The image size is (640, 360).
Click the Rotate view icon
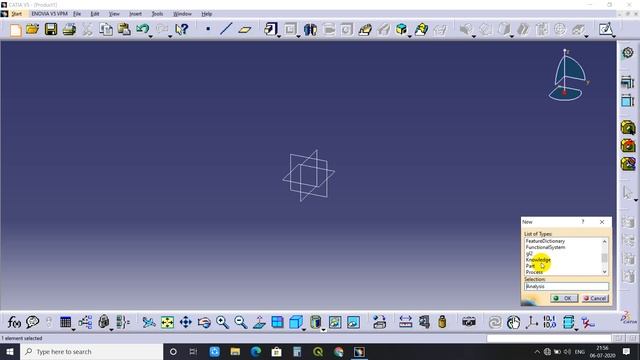pyautogui.click(x=204, y=322)
